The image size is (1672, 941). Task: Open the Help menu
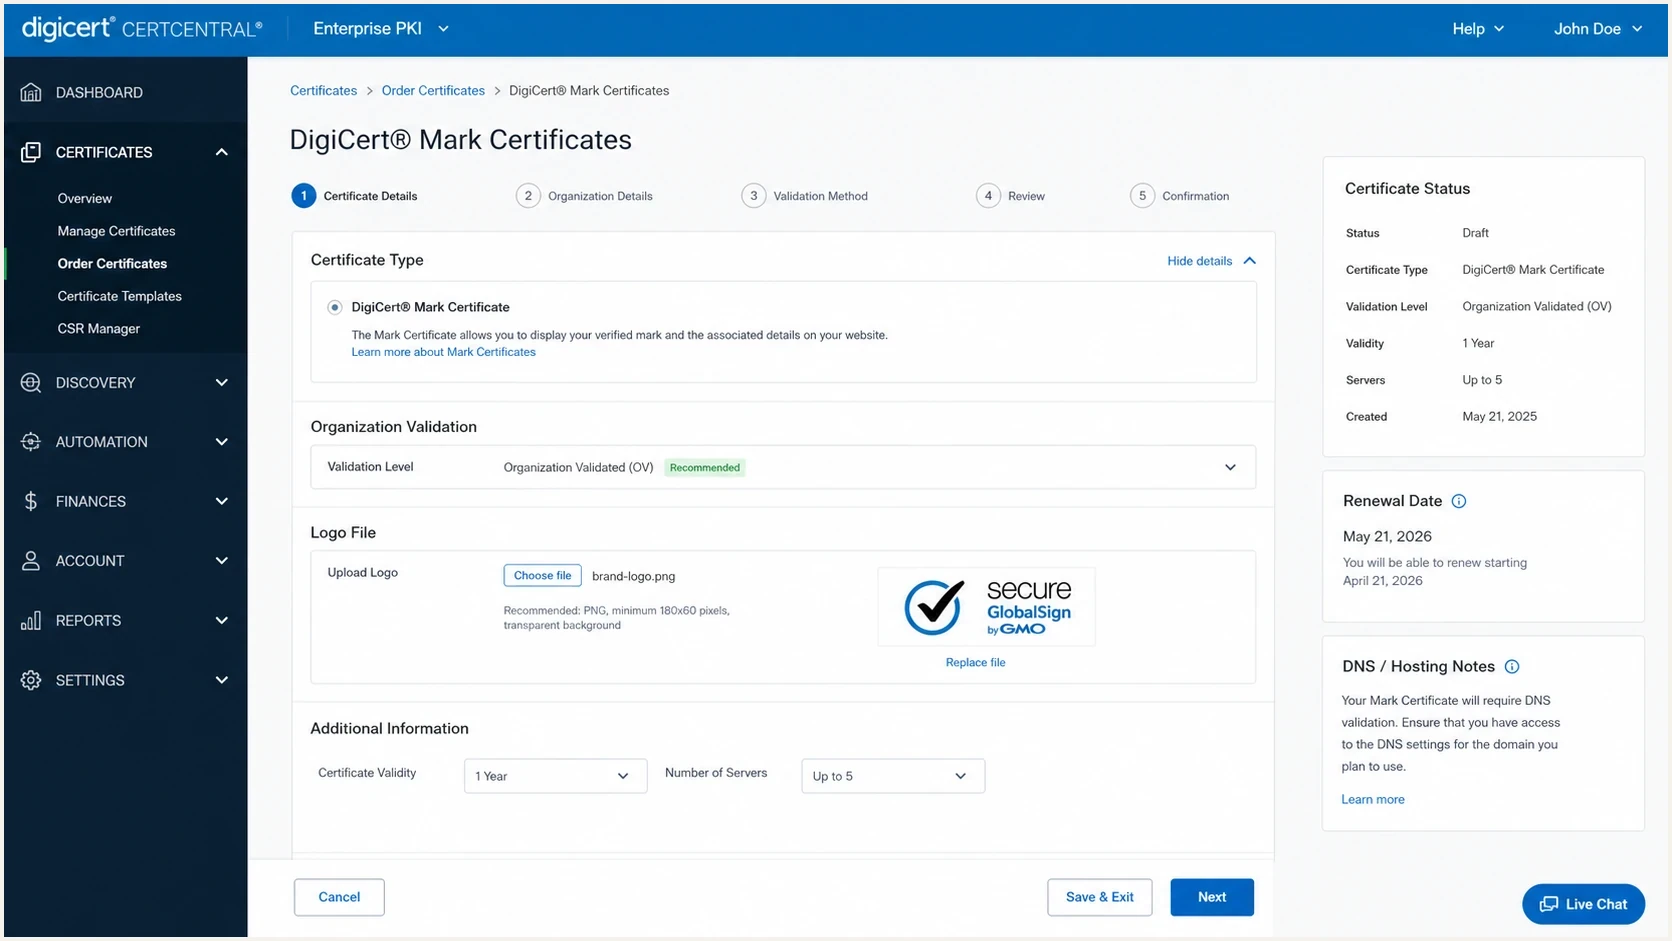1478,29
